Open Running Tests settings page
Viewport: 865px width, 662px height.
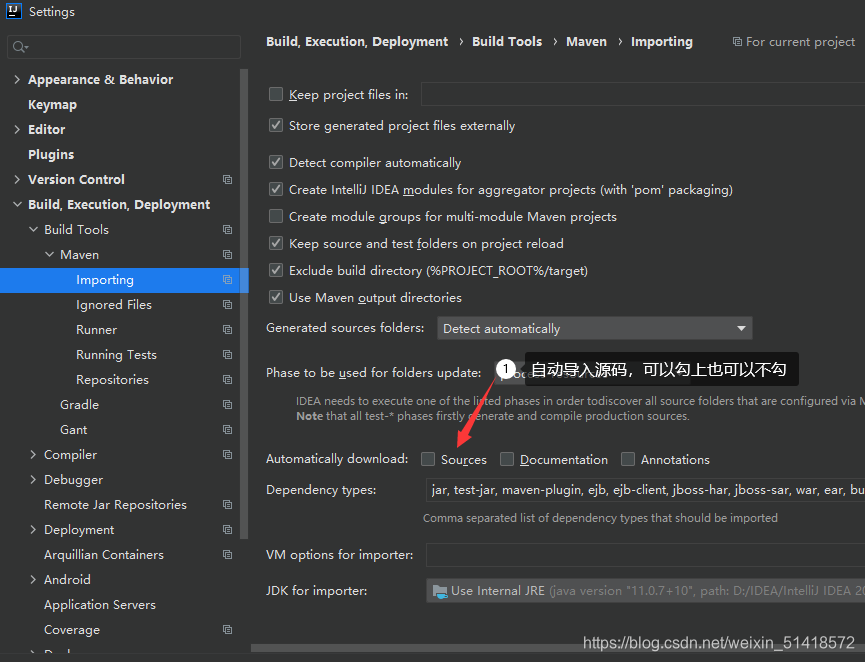click(x=116, y=355)
